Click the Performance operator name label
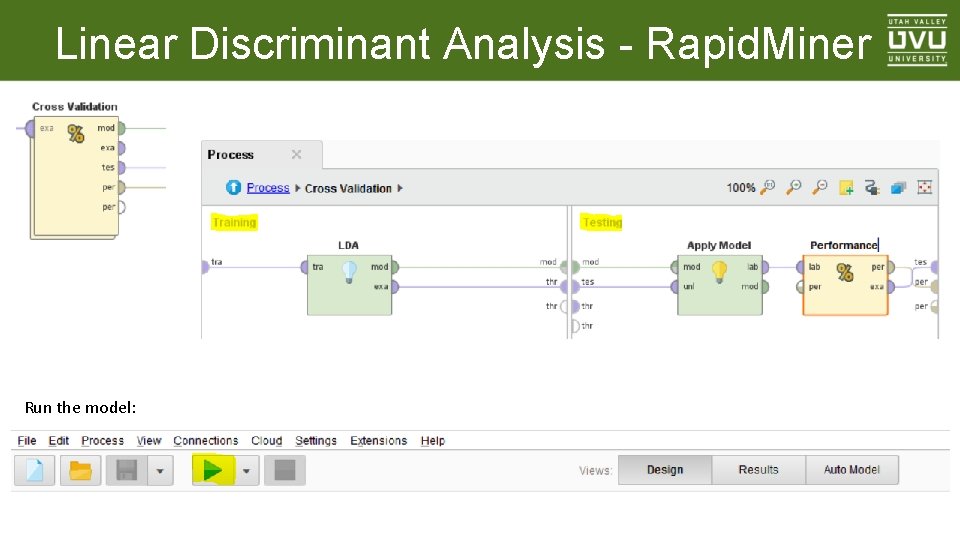The height and width of the screenshot is (540, 960). coord(844,245)
